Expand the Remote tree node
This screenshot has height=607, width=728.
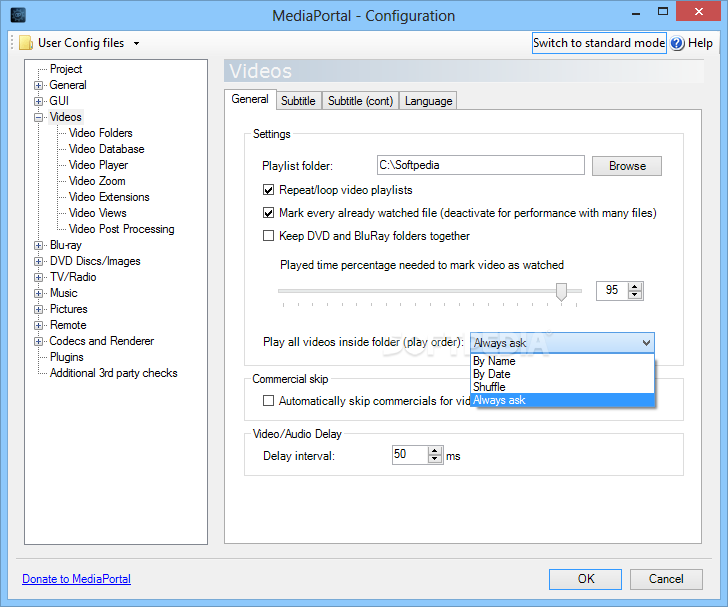[x=39, y=325]
